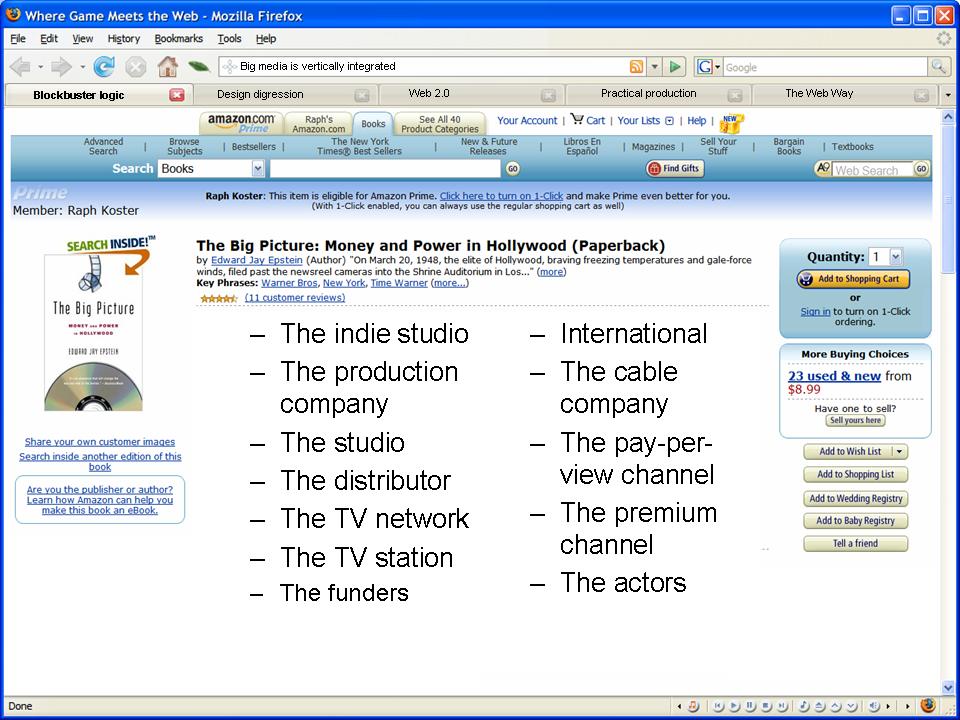The width and height of the screenshot is (960, 720).
Task: Click in the Google search box
Action: (825, 67)
